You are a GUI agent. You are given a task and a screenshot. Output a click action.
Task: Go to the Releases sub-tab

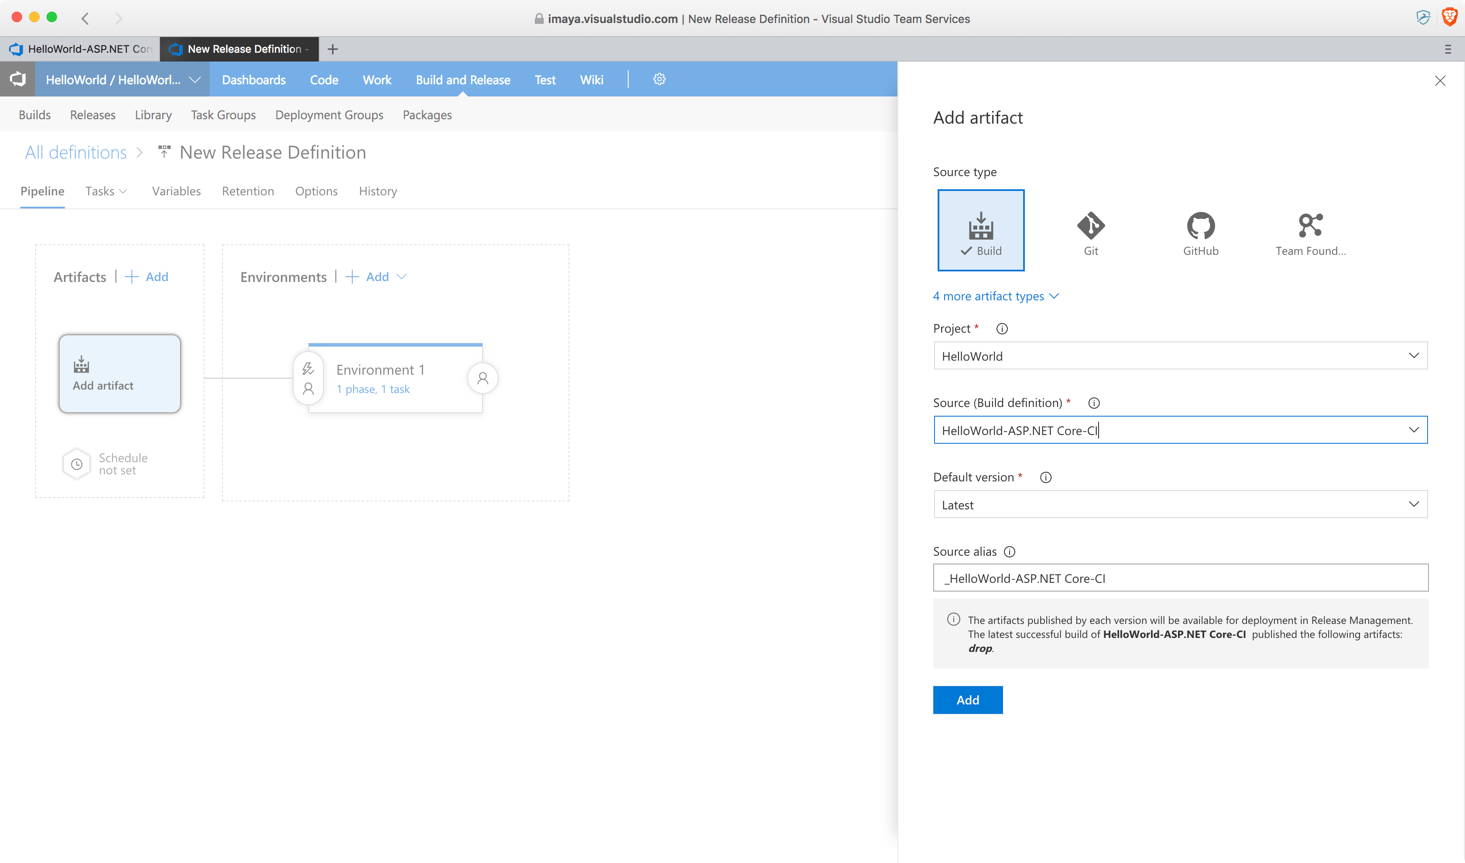(93, 115)
